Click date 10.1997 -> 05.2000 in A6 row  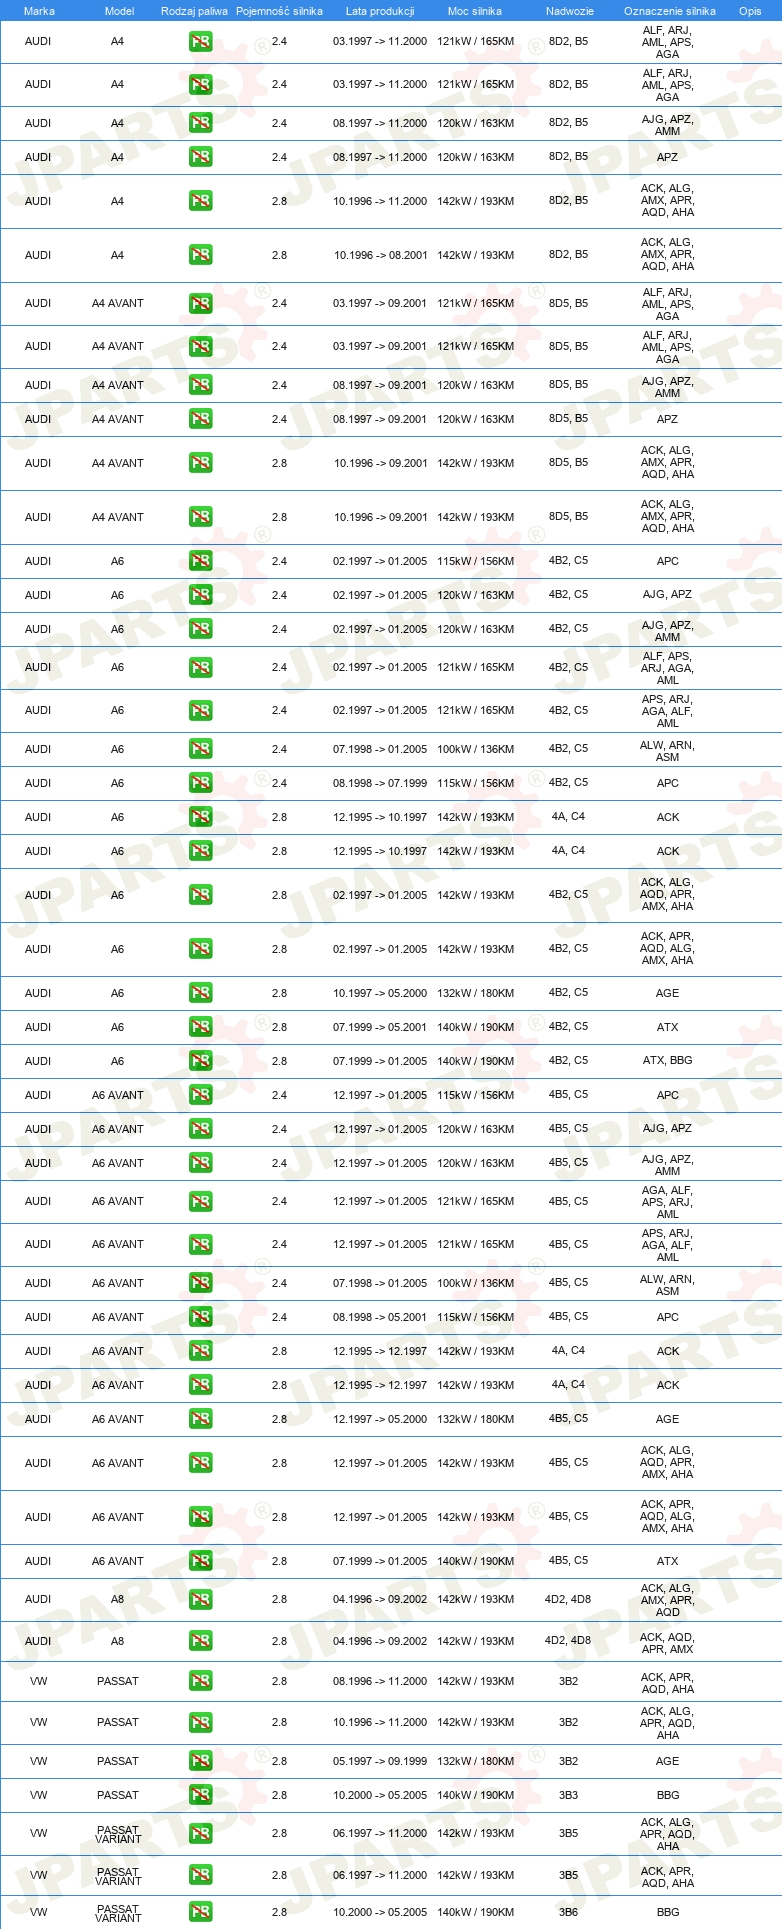tap(380, 993)
